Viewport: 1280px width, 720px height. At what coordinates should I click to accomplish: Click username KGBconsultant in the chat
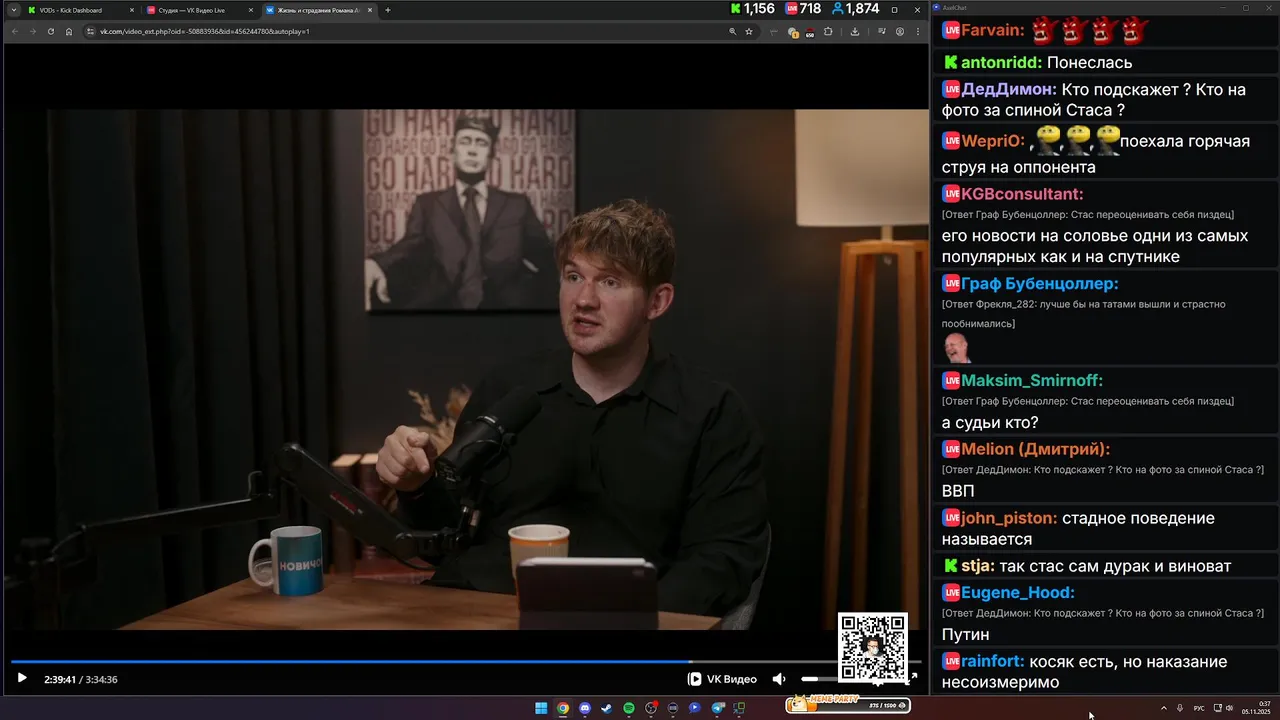point(1022,194)
